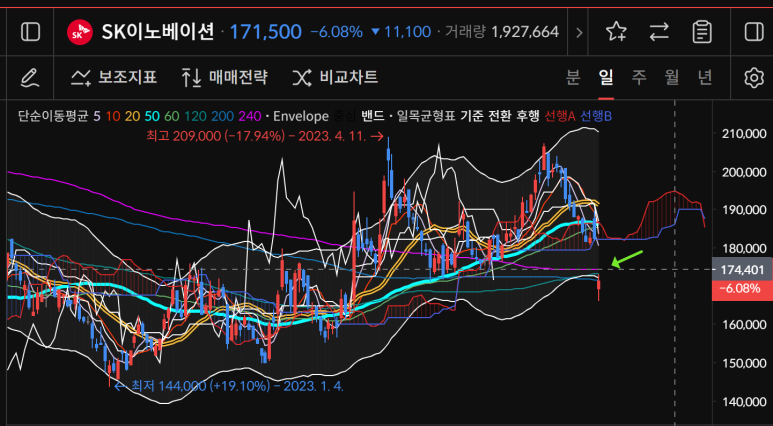Viewport: 773px width, 426px height.
Task: Open chart settings gear
Action: click(x=754, y=78)
